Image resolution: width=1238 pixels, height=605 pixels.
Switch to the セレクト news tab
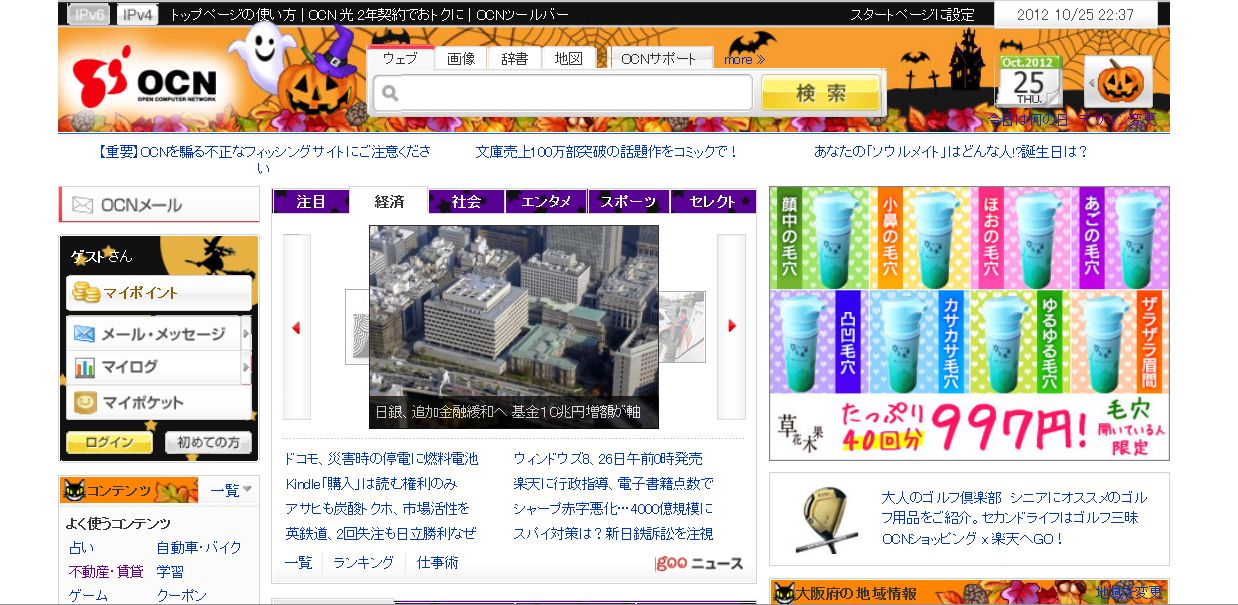click(712, 201)
